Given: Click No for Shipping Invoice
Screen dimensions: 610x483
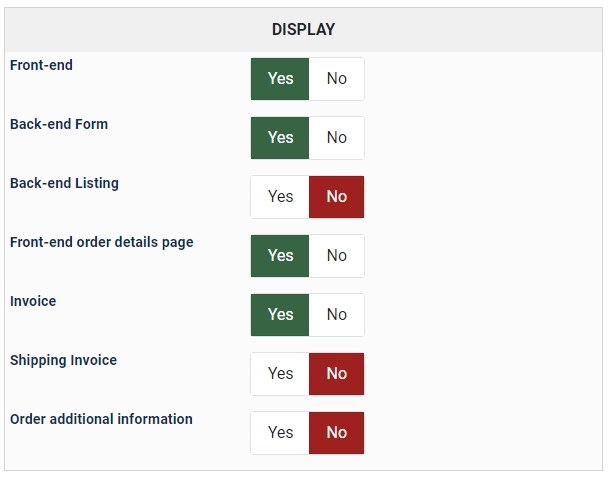Looking at the screenshot, I should pyautogui.click(x=337, y=374).
